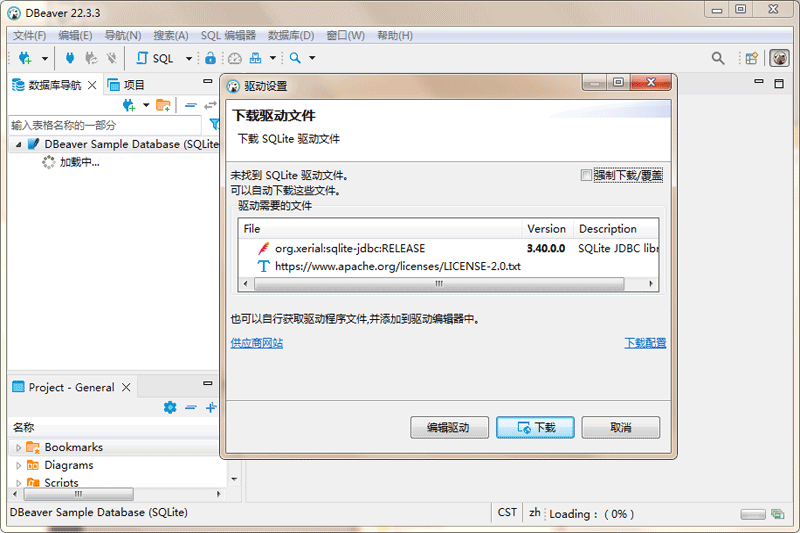Image resolution: width=800 pixels, height=533 pixels.
Task: Open the 搜索(A) menu
Action: 171,35
